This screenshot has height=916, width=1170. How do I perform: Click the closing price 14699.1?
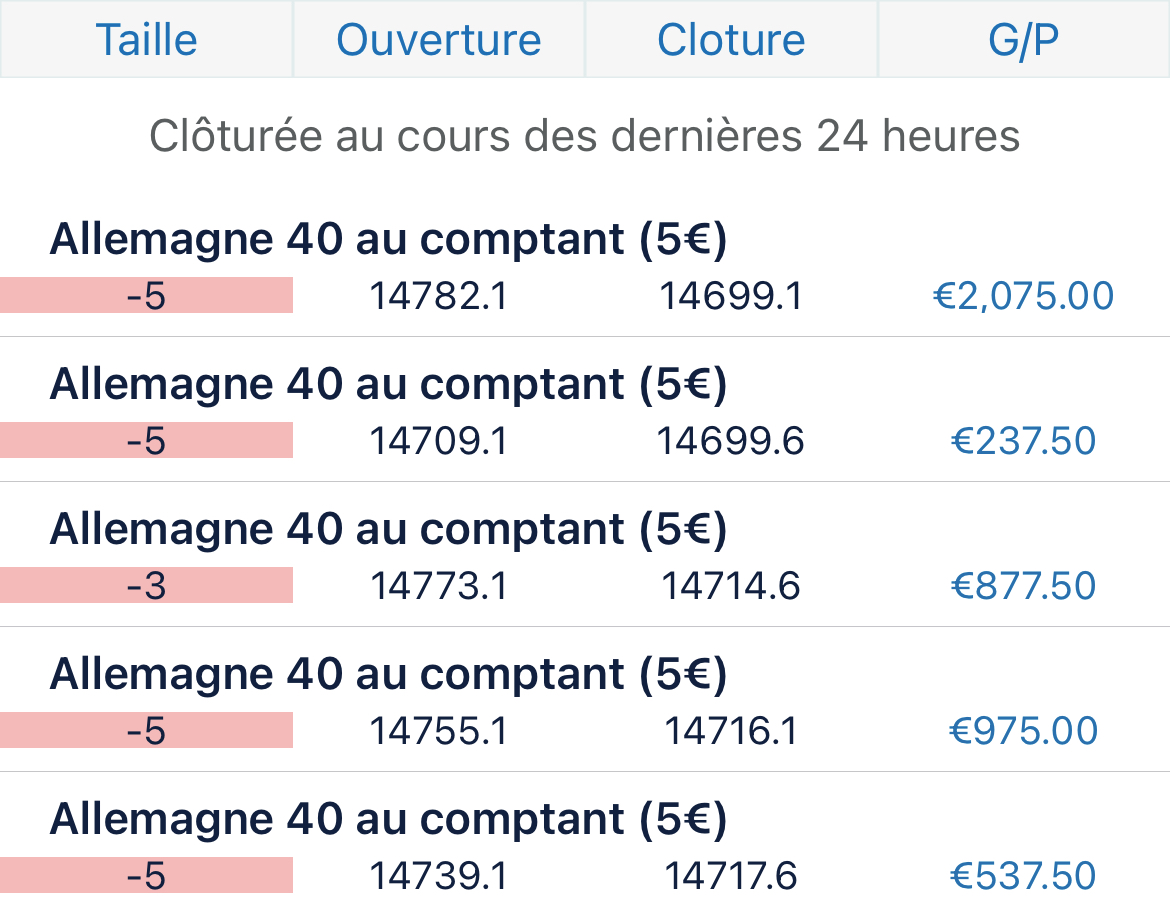(730, 296)
